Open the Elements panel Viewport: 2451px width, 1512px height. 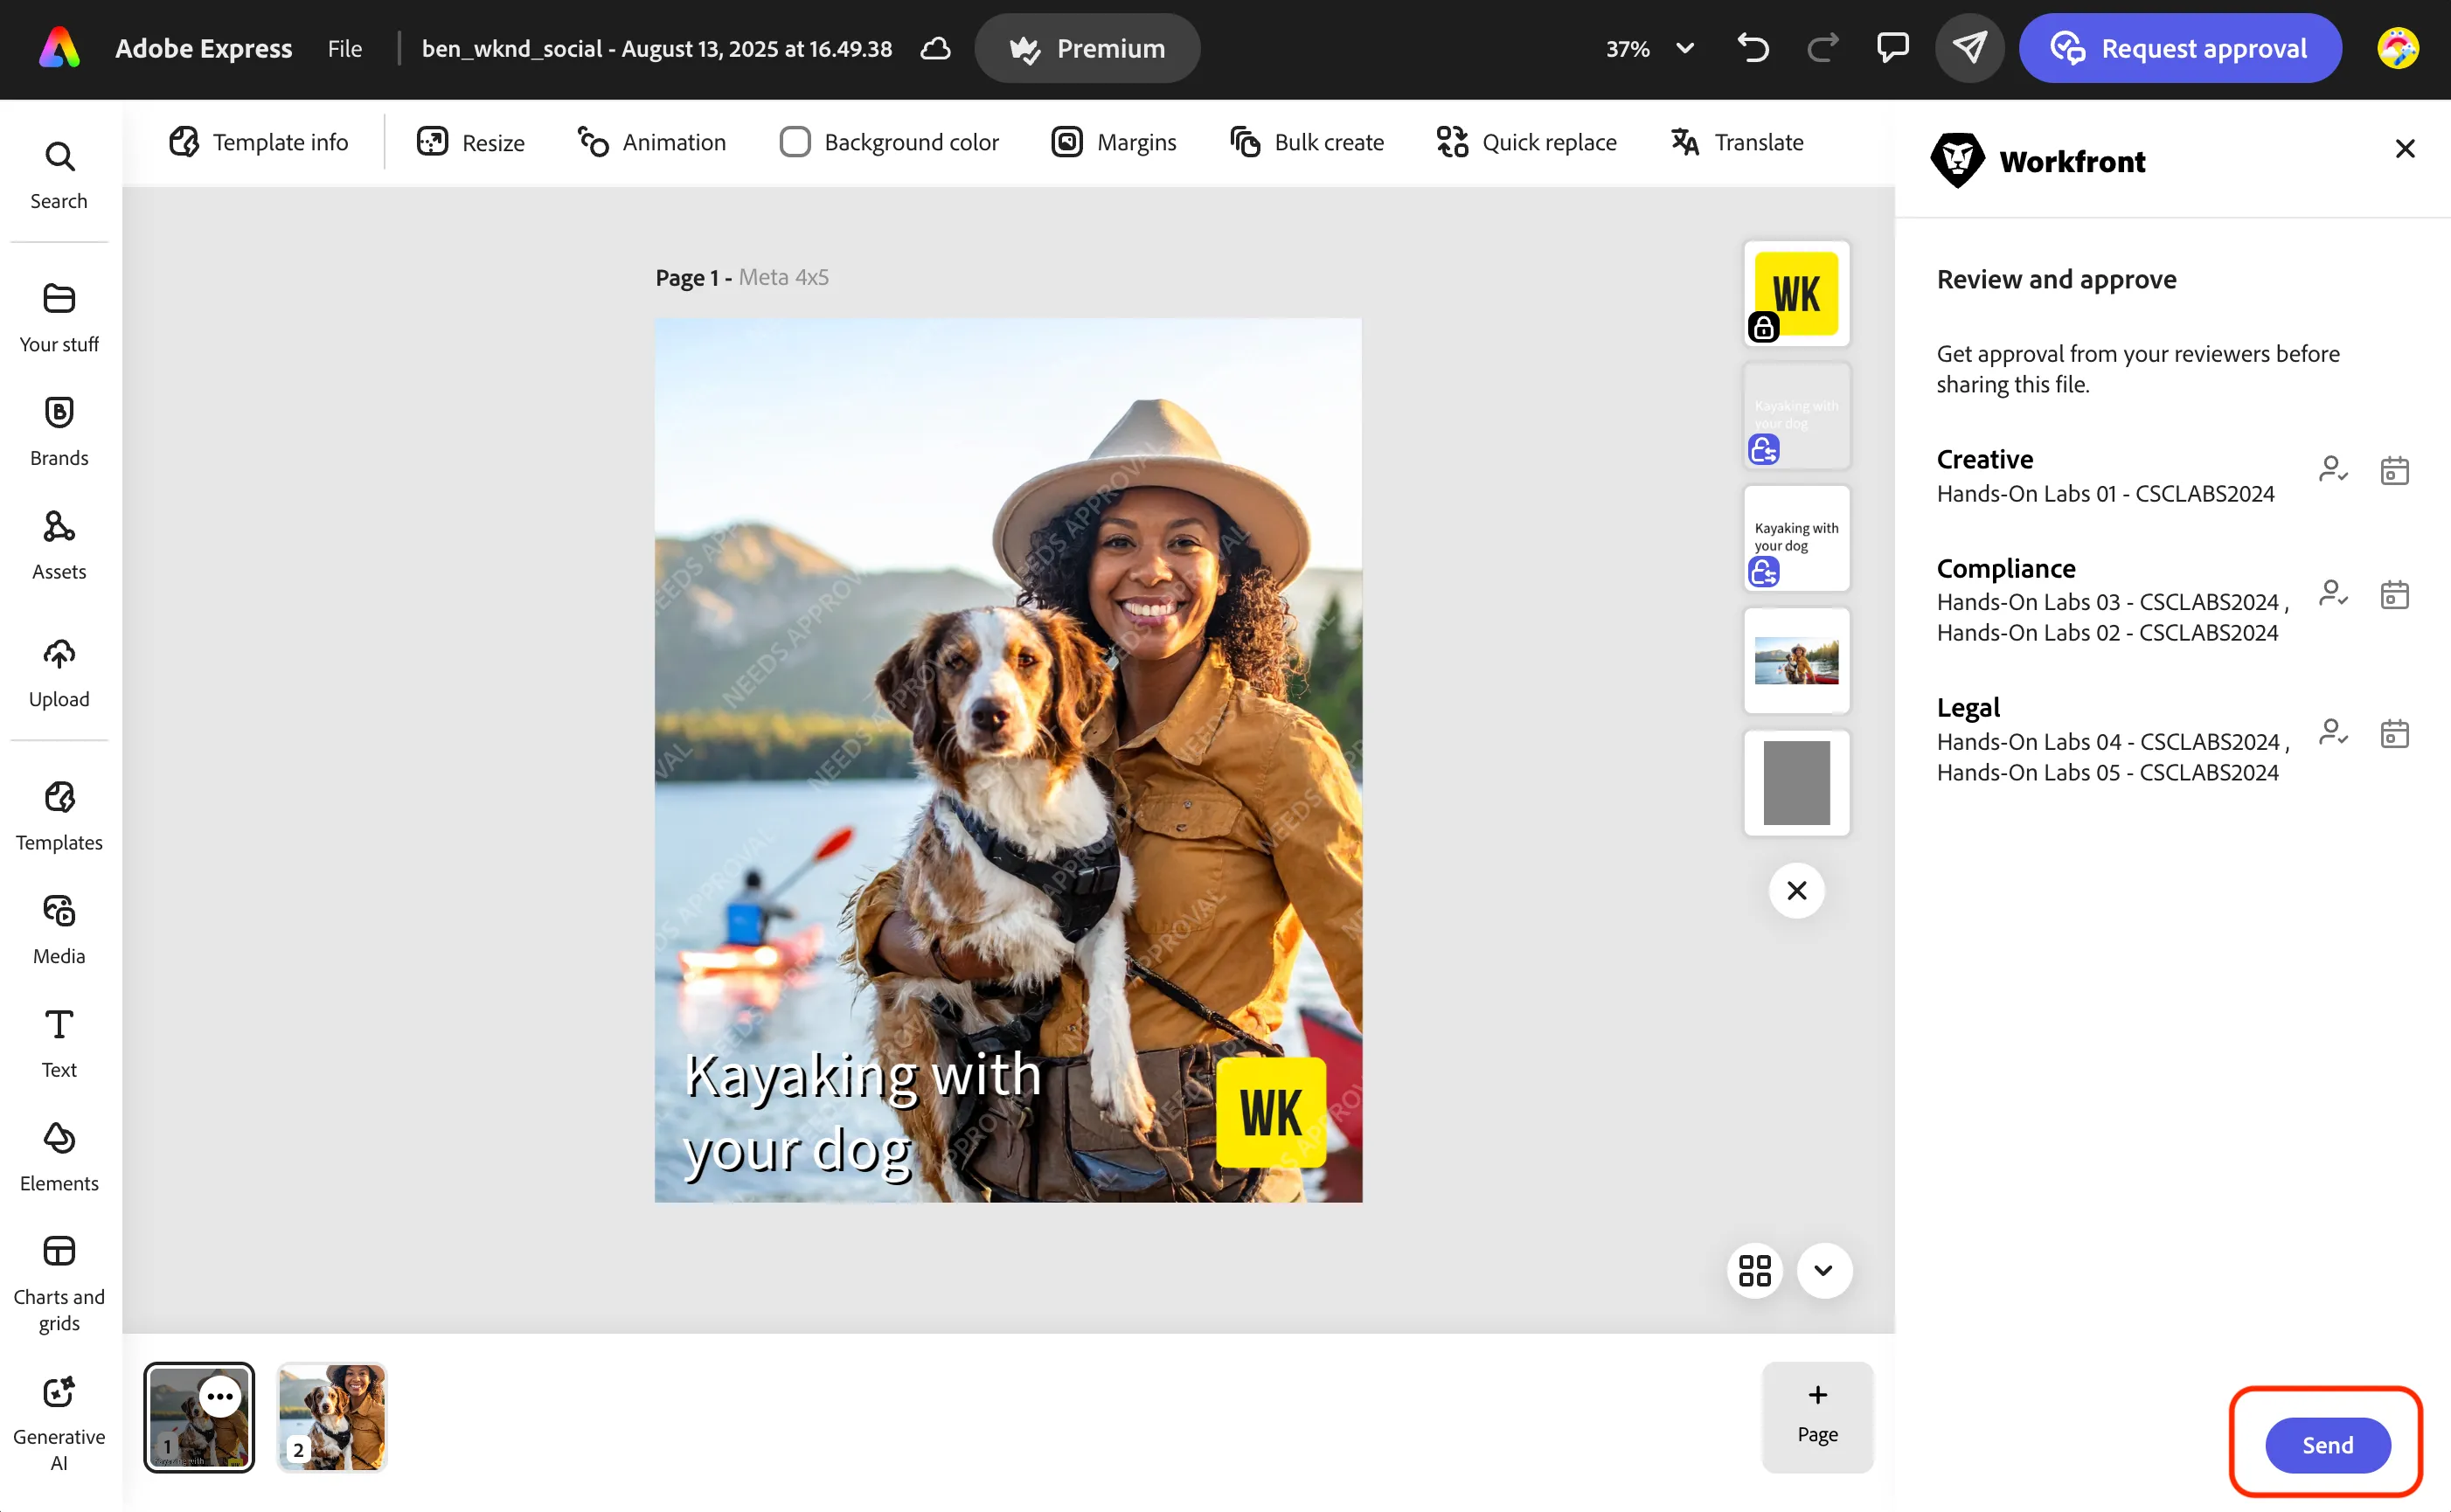click(x=59, y=1157)
